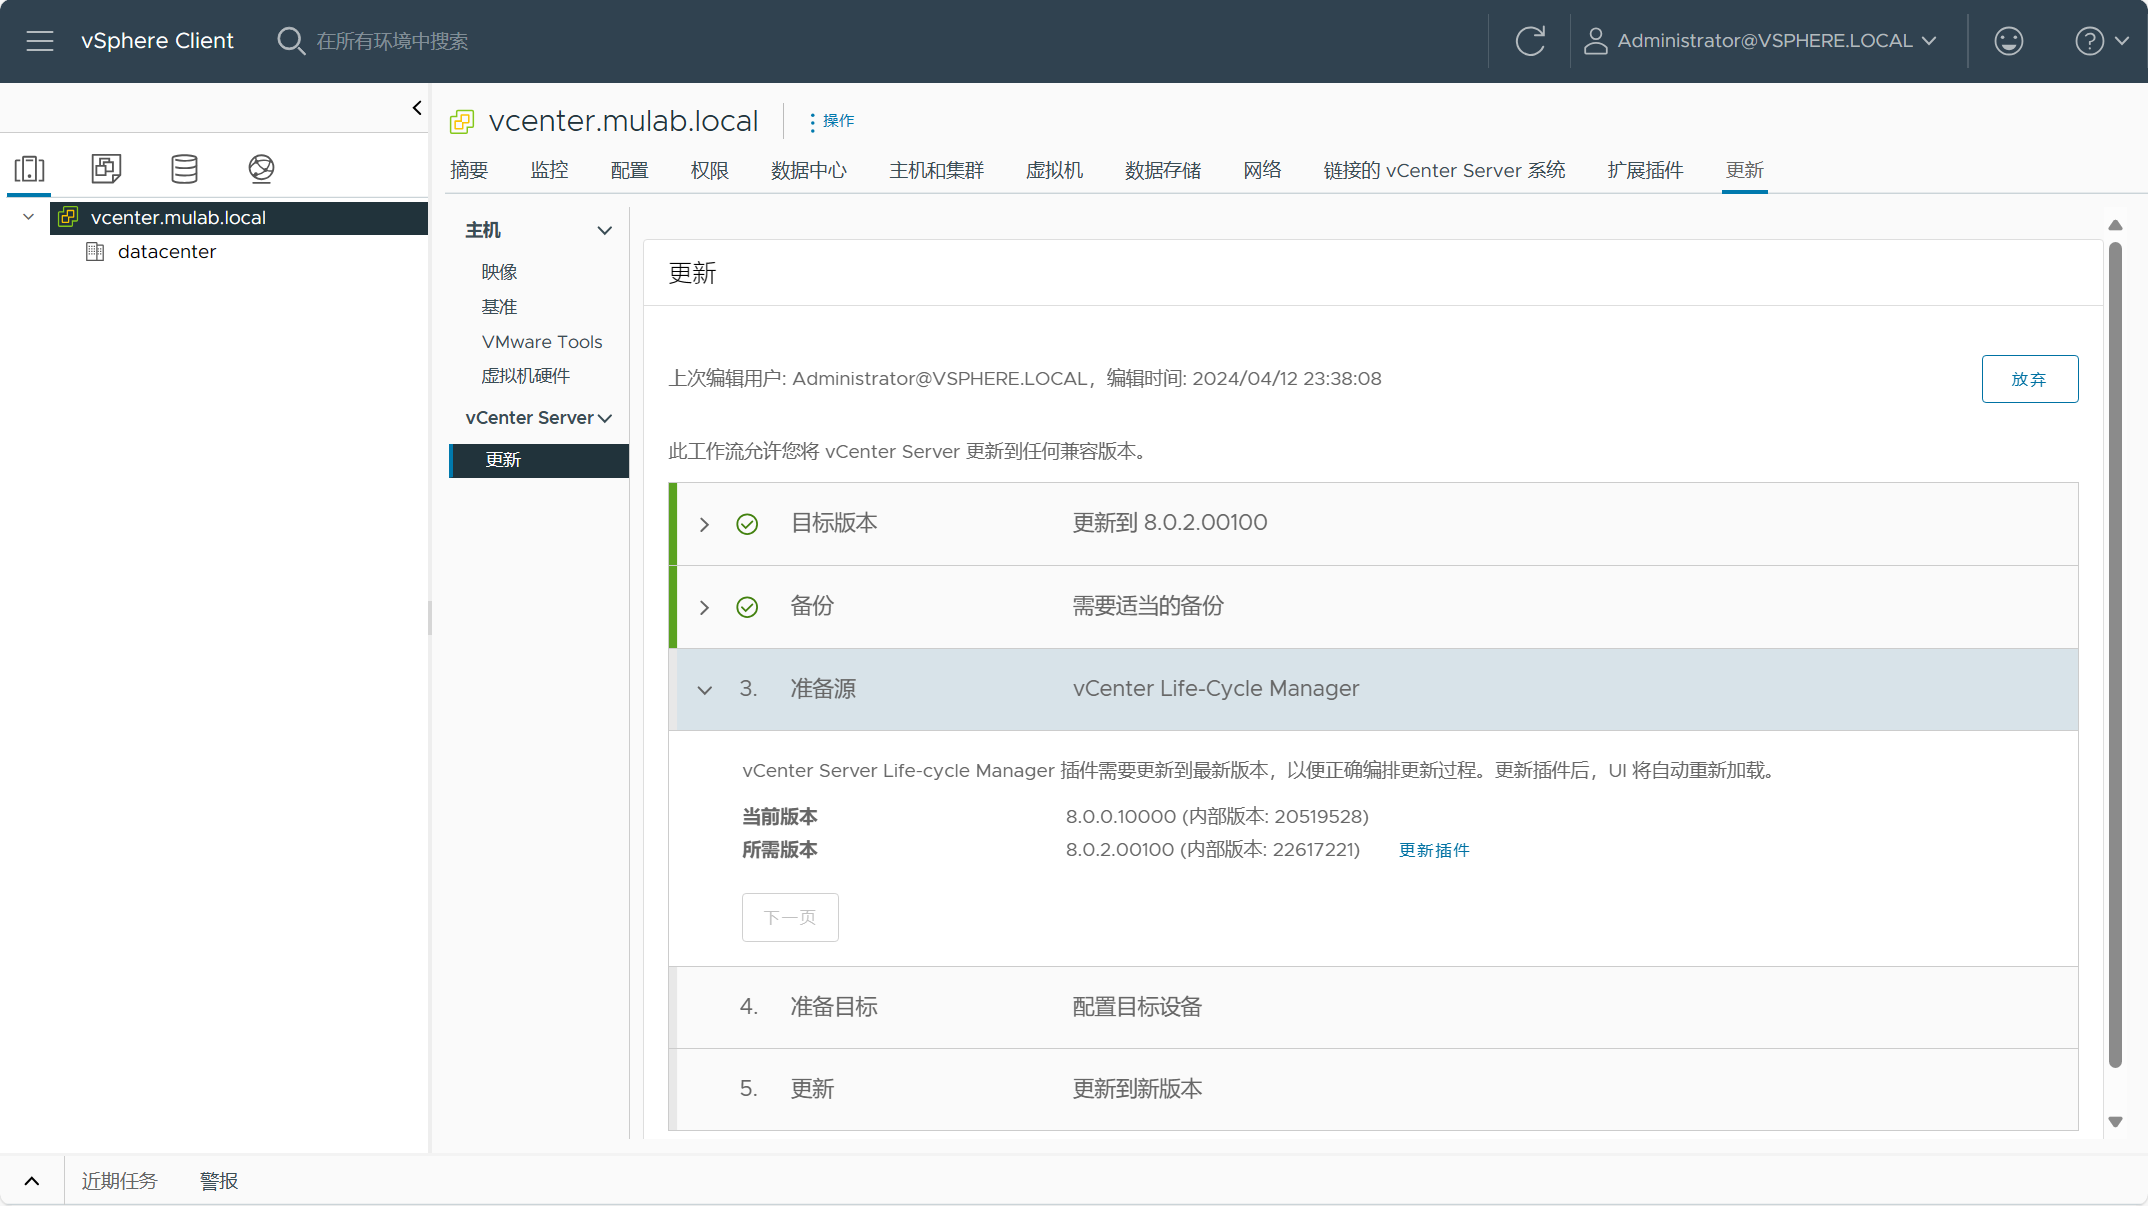Image resolution: width=2148 pixels, height=1206 pixels.
Task: Click the vCenter icon in tree row
Action: [68, 217]
